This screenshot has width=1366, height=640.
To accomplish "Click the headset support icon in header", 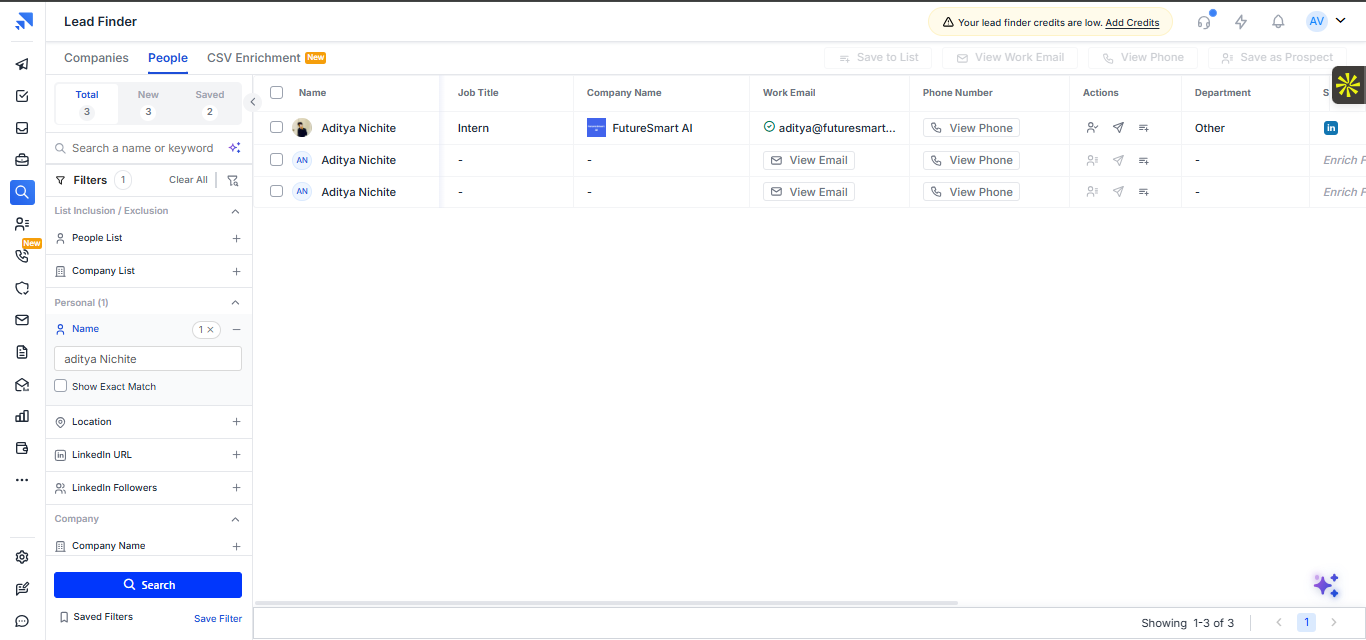I will (1204, 22).
